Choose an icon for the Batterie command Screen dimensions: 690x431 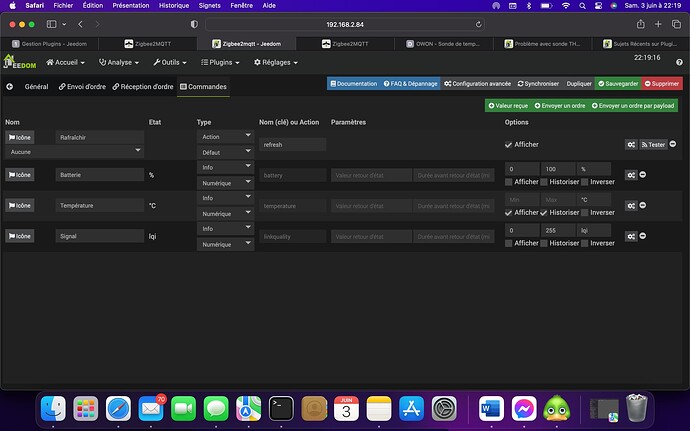[20, 175]
